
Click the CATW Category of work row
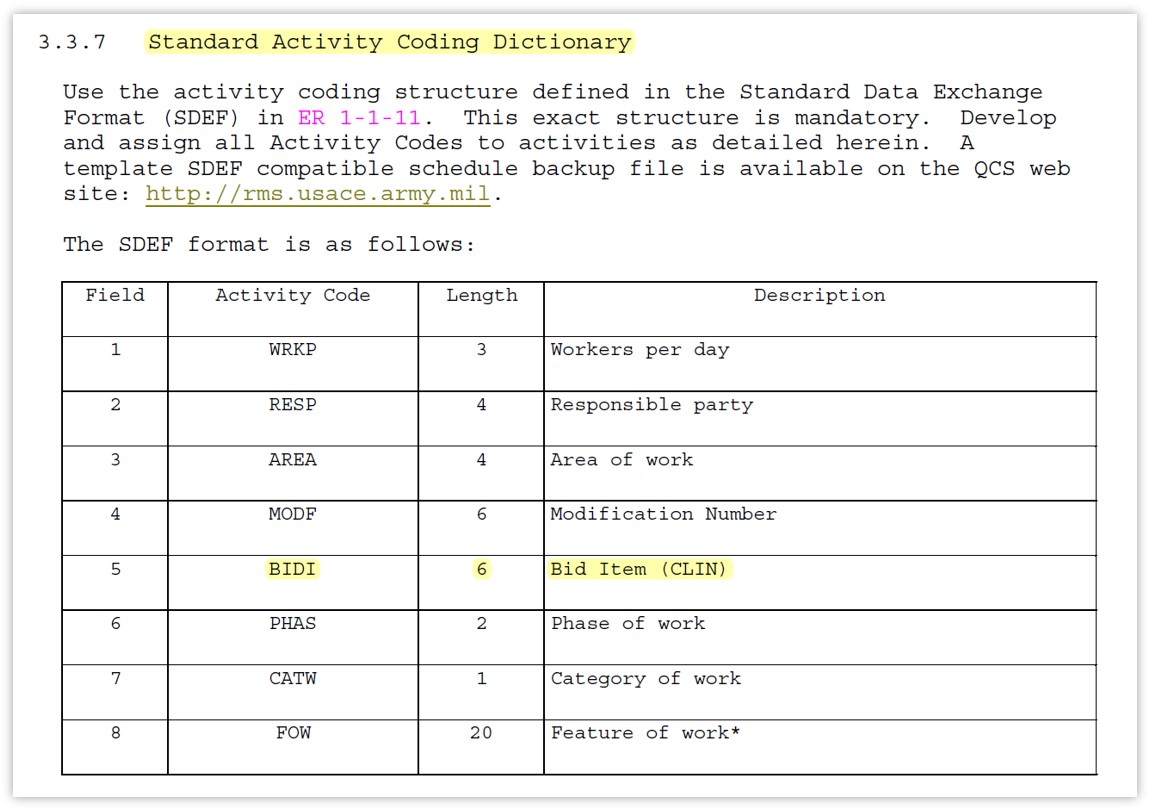(x=292, y=678)
